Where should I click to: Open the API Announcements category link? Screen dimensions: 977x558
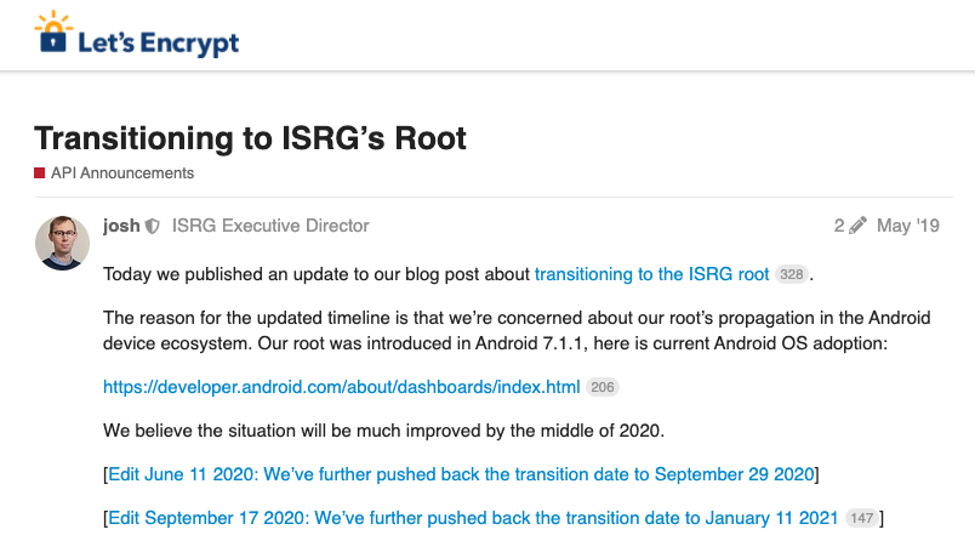(x=122, y=173)
